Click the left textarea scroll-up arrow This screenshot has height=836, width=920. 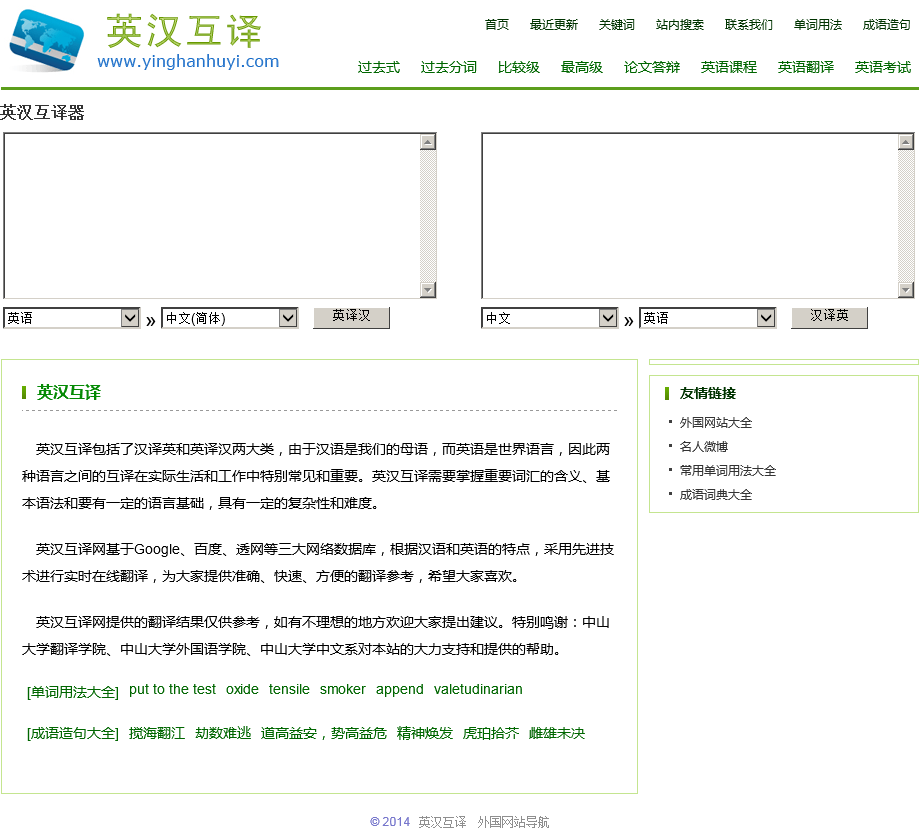pos(428,142)
